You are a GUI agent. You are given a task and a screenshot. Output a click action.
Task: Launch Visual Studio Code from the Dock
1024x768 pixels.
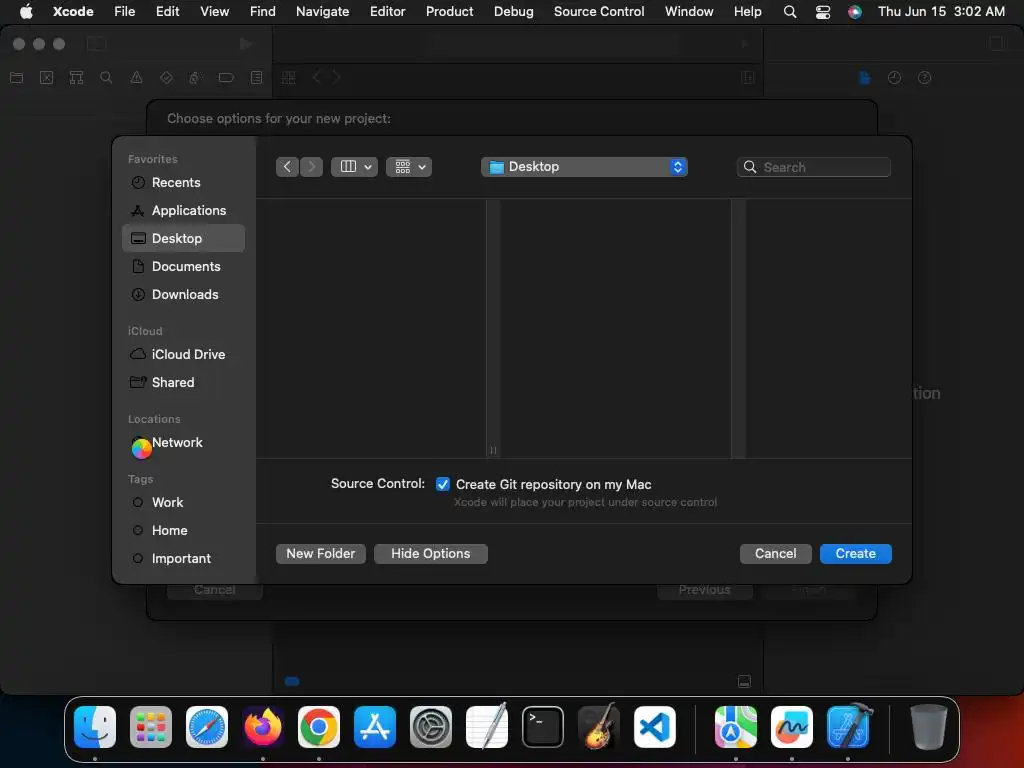(x=655, y=727)
